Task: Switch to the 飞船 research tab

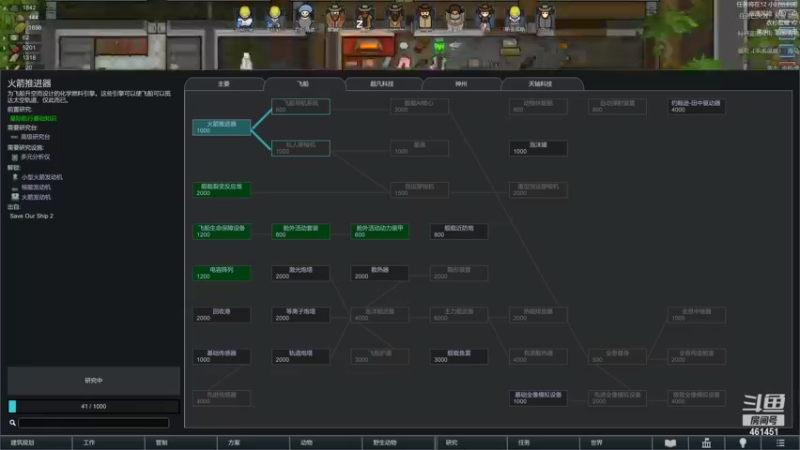Action: pos(303,84)
